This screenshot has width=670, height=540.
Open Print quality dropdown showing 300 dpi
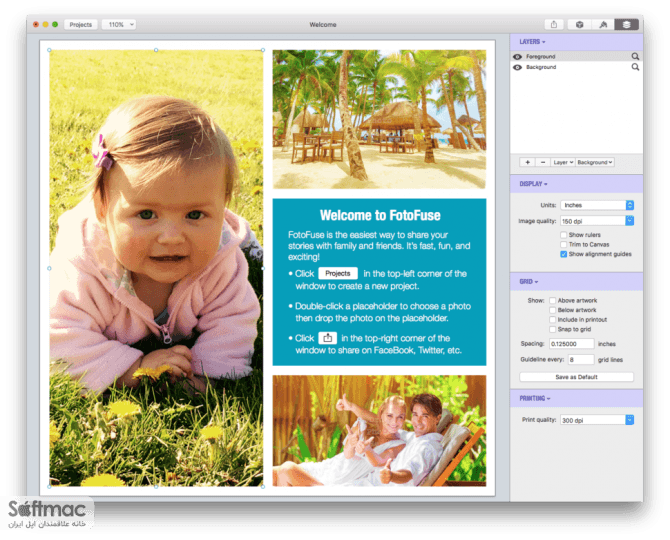tap(597, 420)
